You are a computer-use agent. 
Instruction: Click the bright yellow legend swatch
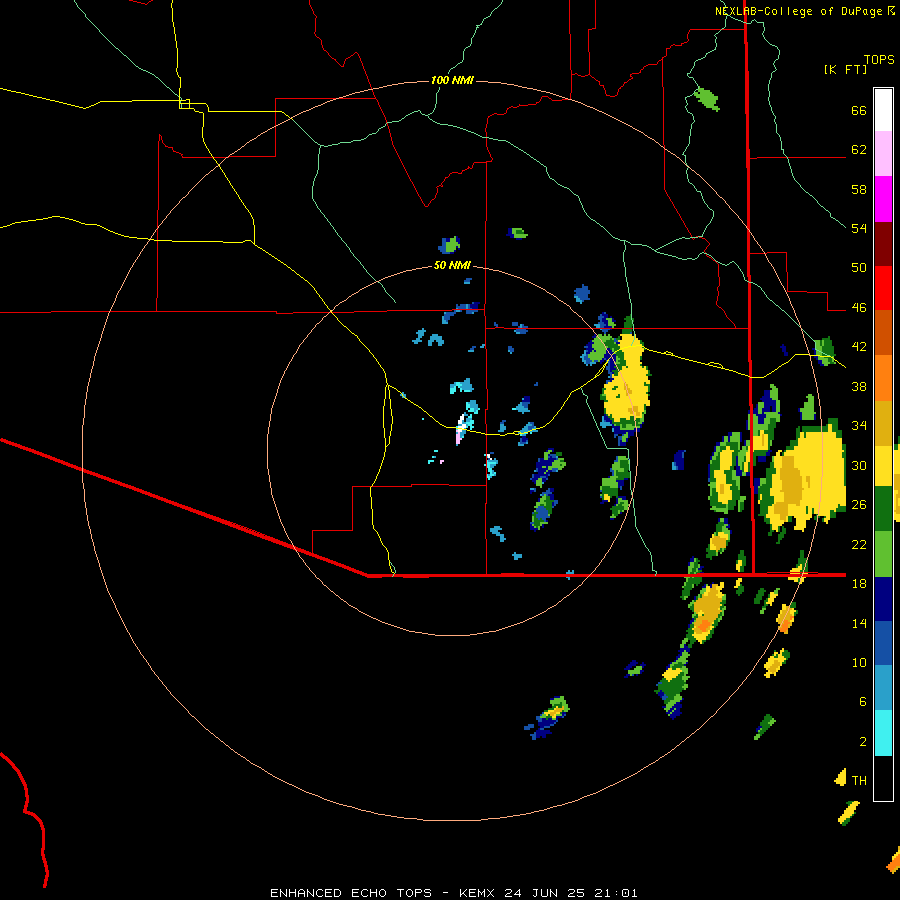click(883, 466)
